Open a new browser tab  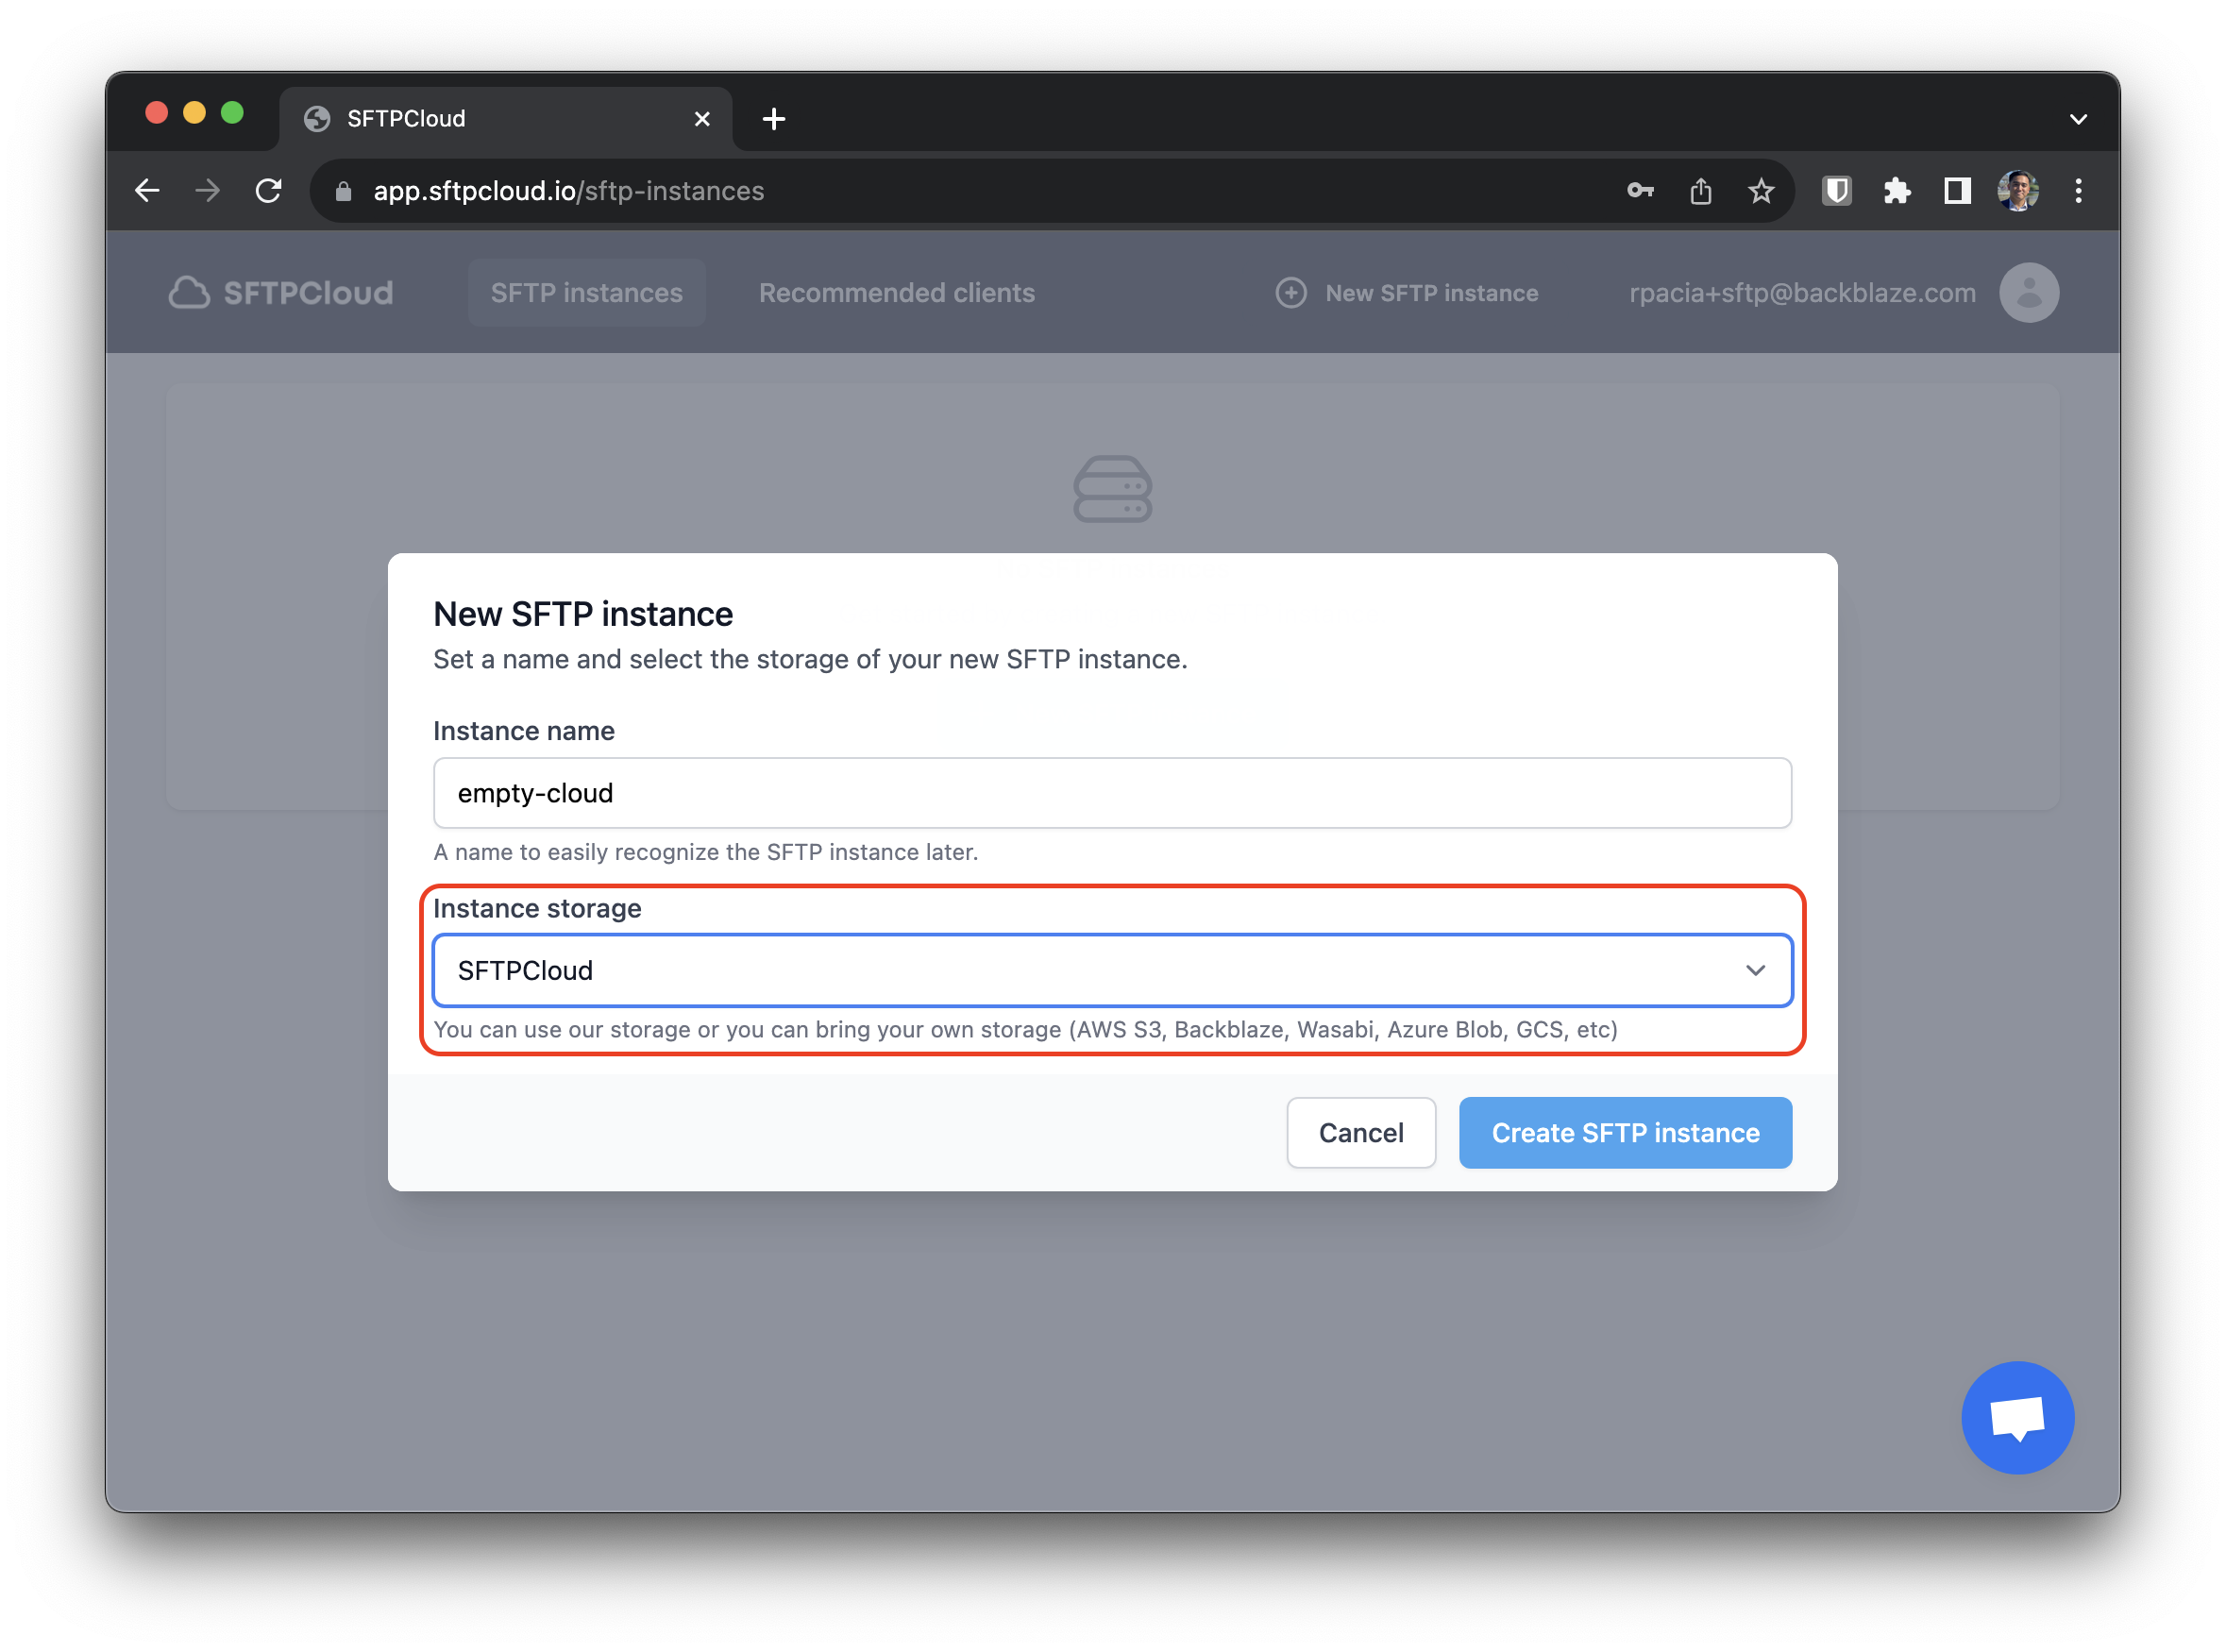773,119
